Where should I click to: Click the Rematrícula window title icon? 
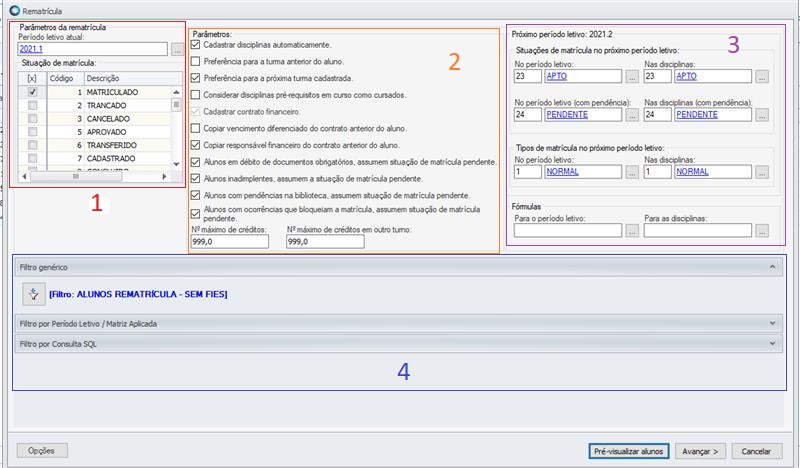tap(12, 10)
